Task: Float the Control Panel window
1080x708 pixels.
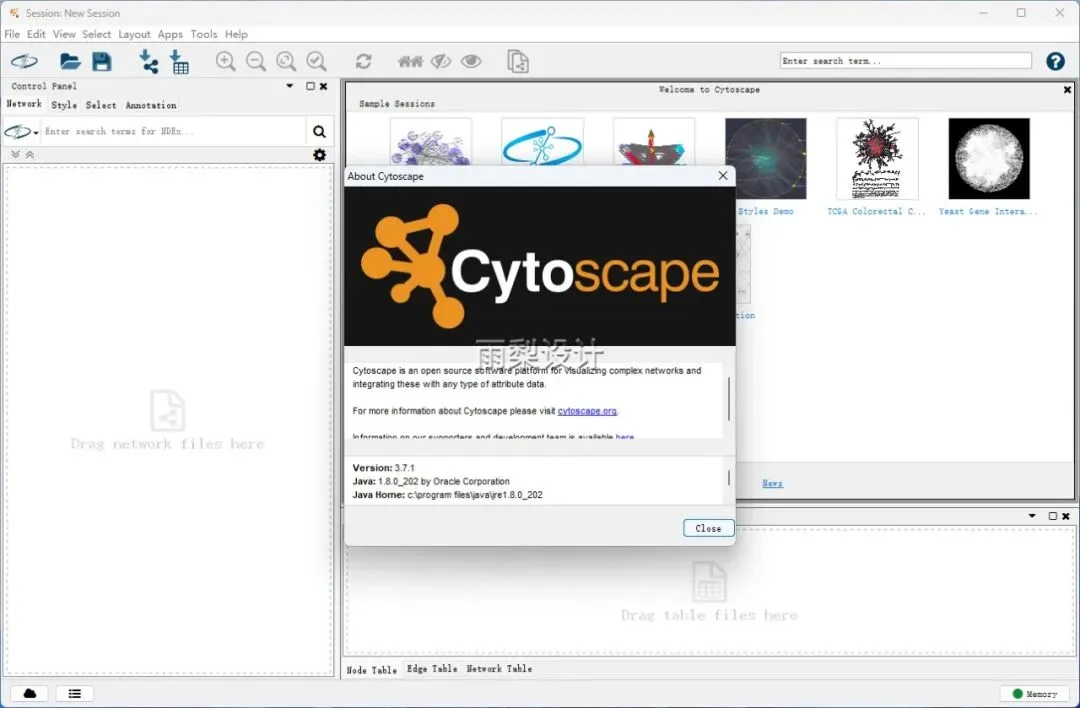Action: tap(310, 86)
